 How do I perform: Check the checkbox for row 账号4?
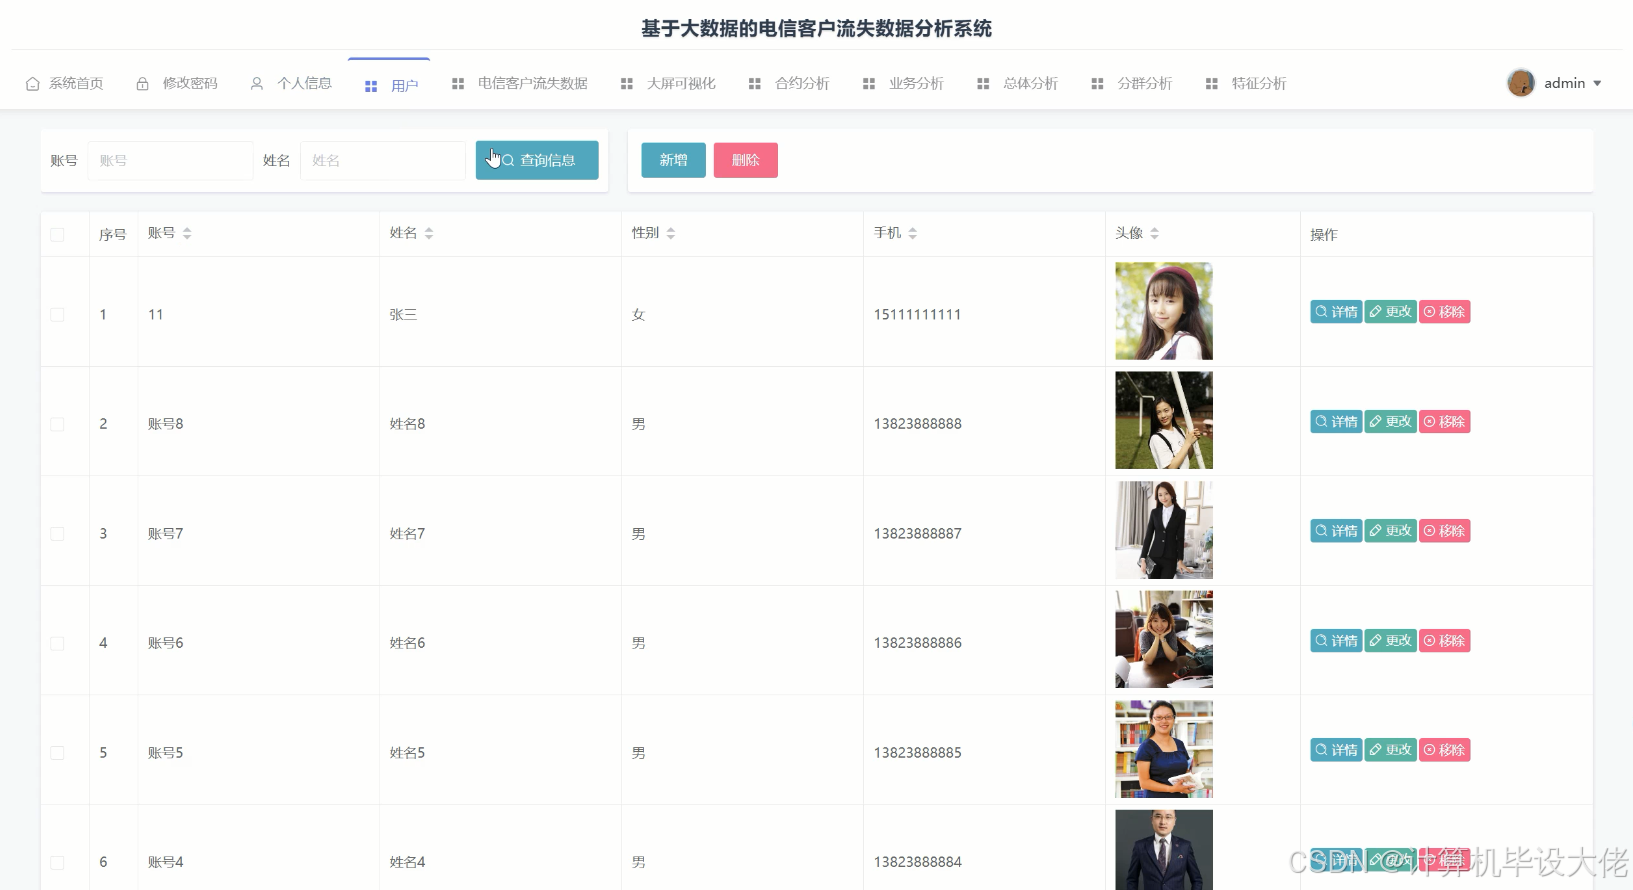(57, 863)
